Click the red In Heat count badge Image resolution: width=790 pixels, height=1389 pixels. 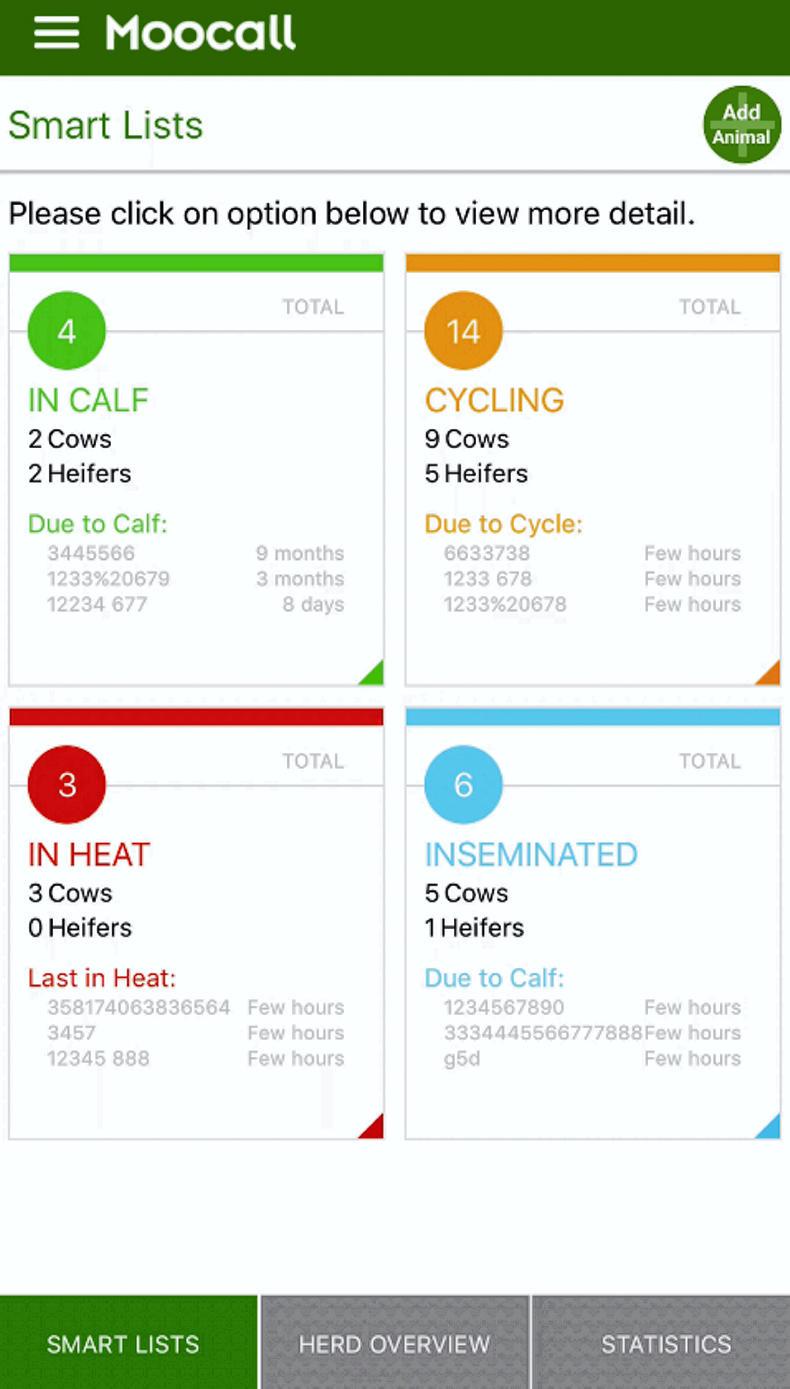pyautogui.click(x=67, y=785)
